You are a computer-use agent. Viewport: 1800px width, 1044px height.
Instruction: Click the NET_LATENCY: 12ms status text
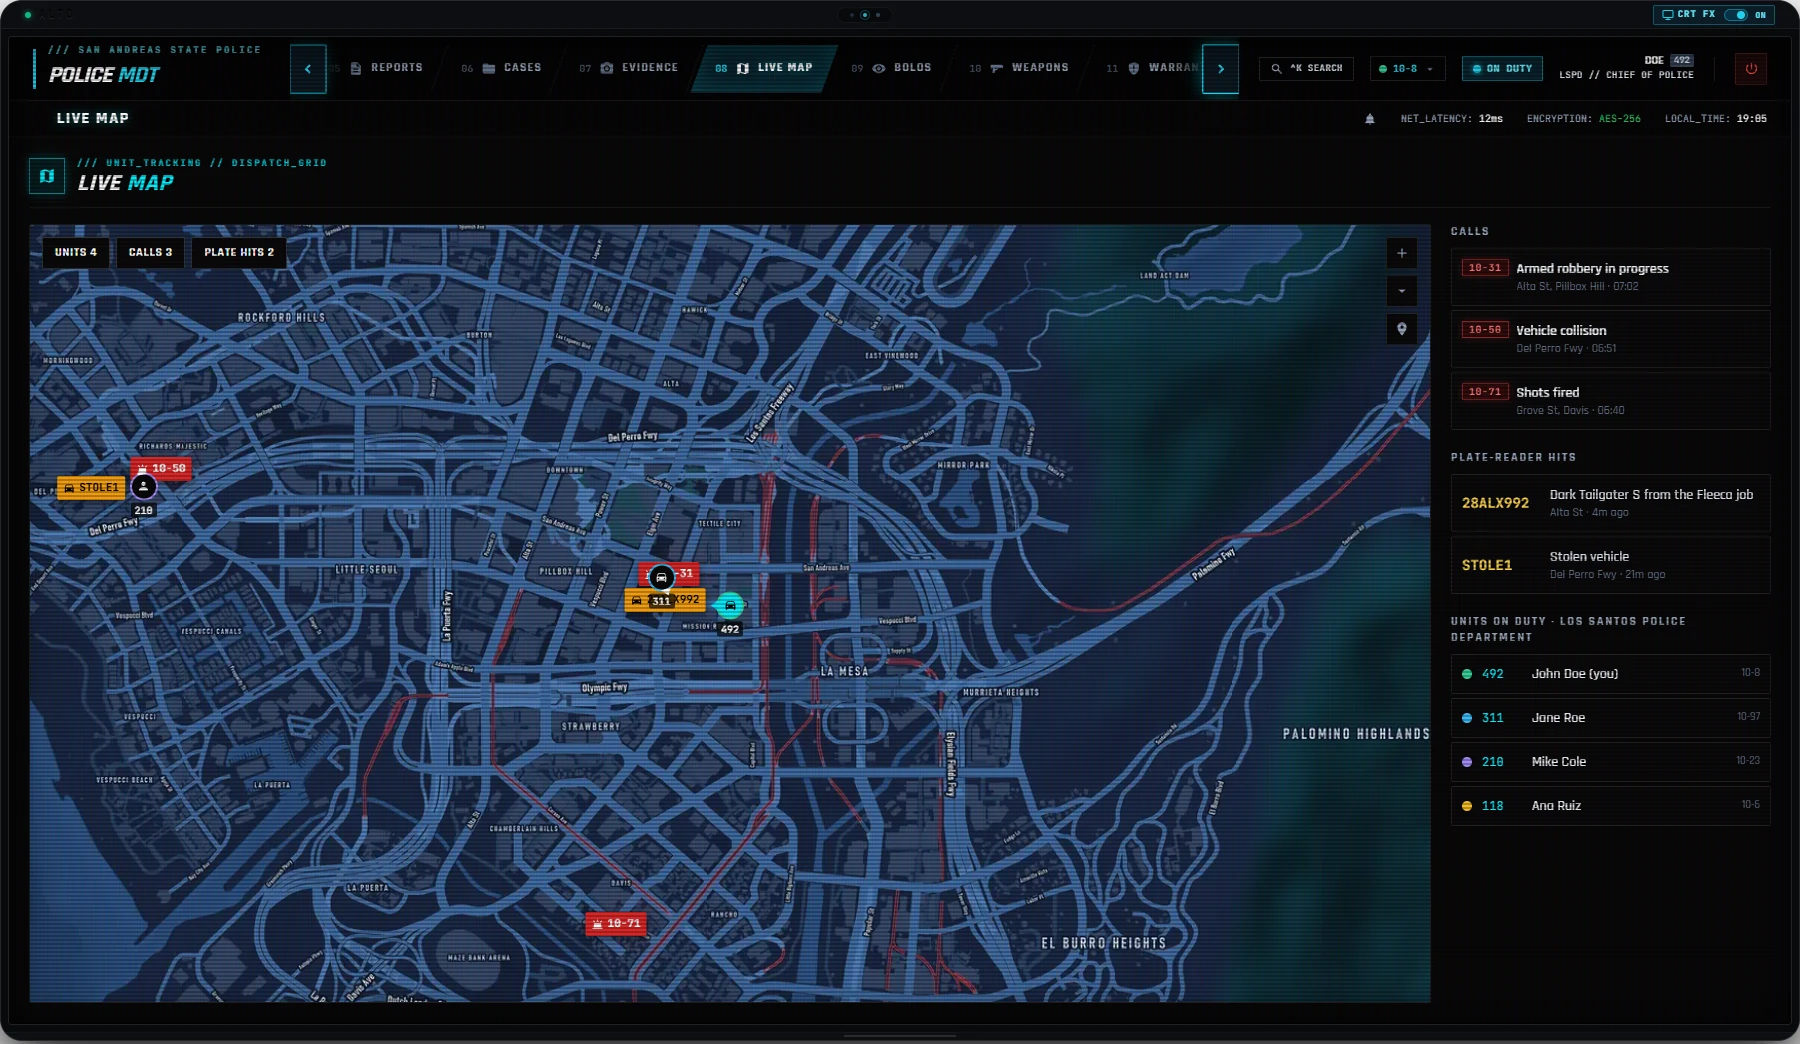click(x=1451, y=119)
